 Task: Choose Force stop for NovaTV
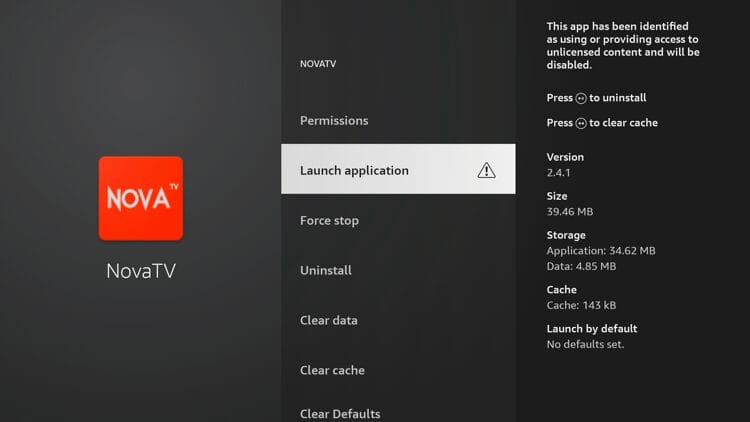pyautogui.click(x=398, y=221)
